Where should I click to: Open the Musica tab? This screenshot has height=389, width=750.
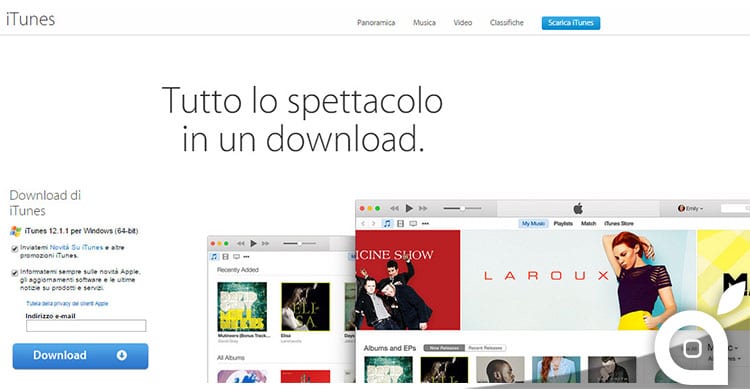[424, 22]
